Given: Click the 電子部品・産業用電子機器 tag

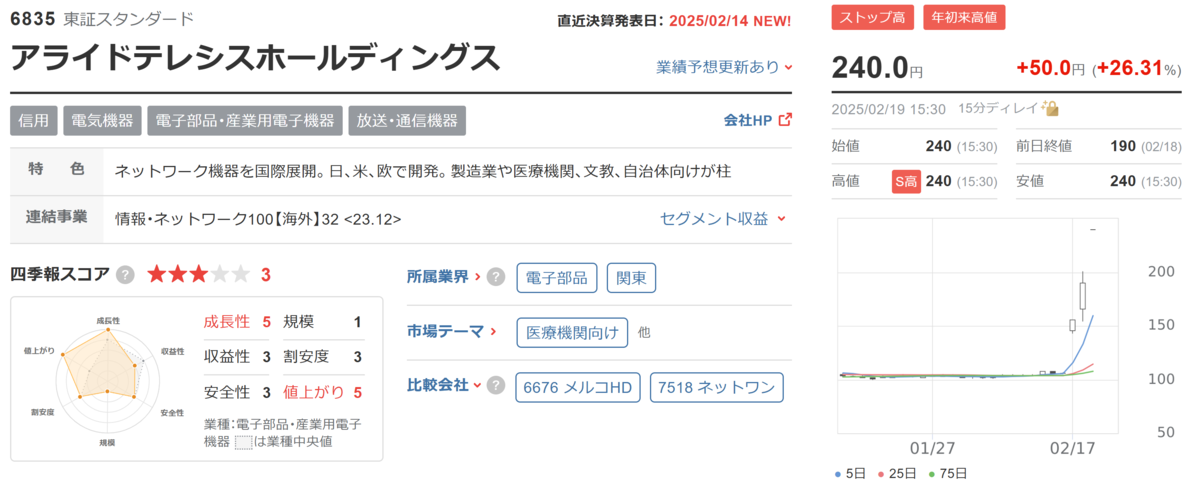Looking at the screenshot, I should (x=245, y=121).
